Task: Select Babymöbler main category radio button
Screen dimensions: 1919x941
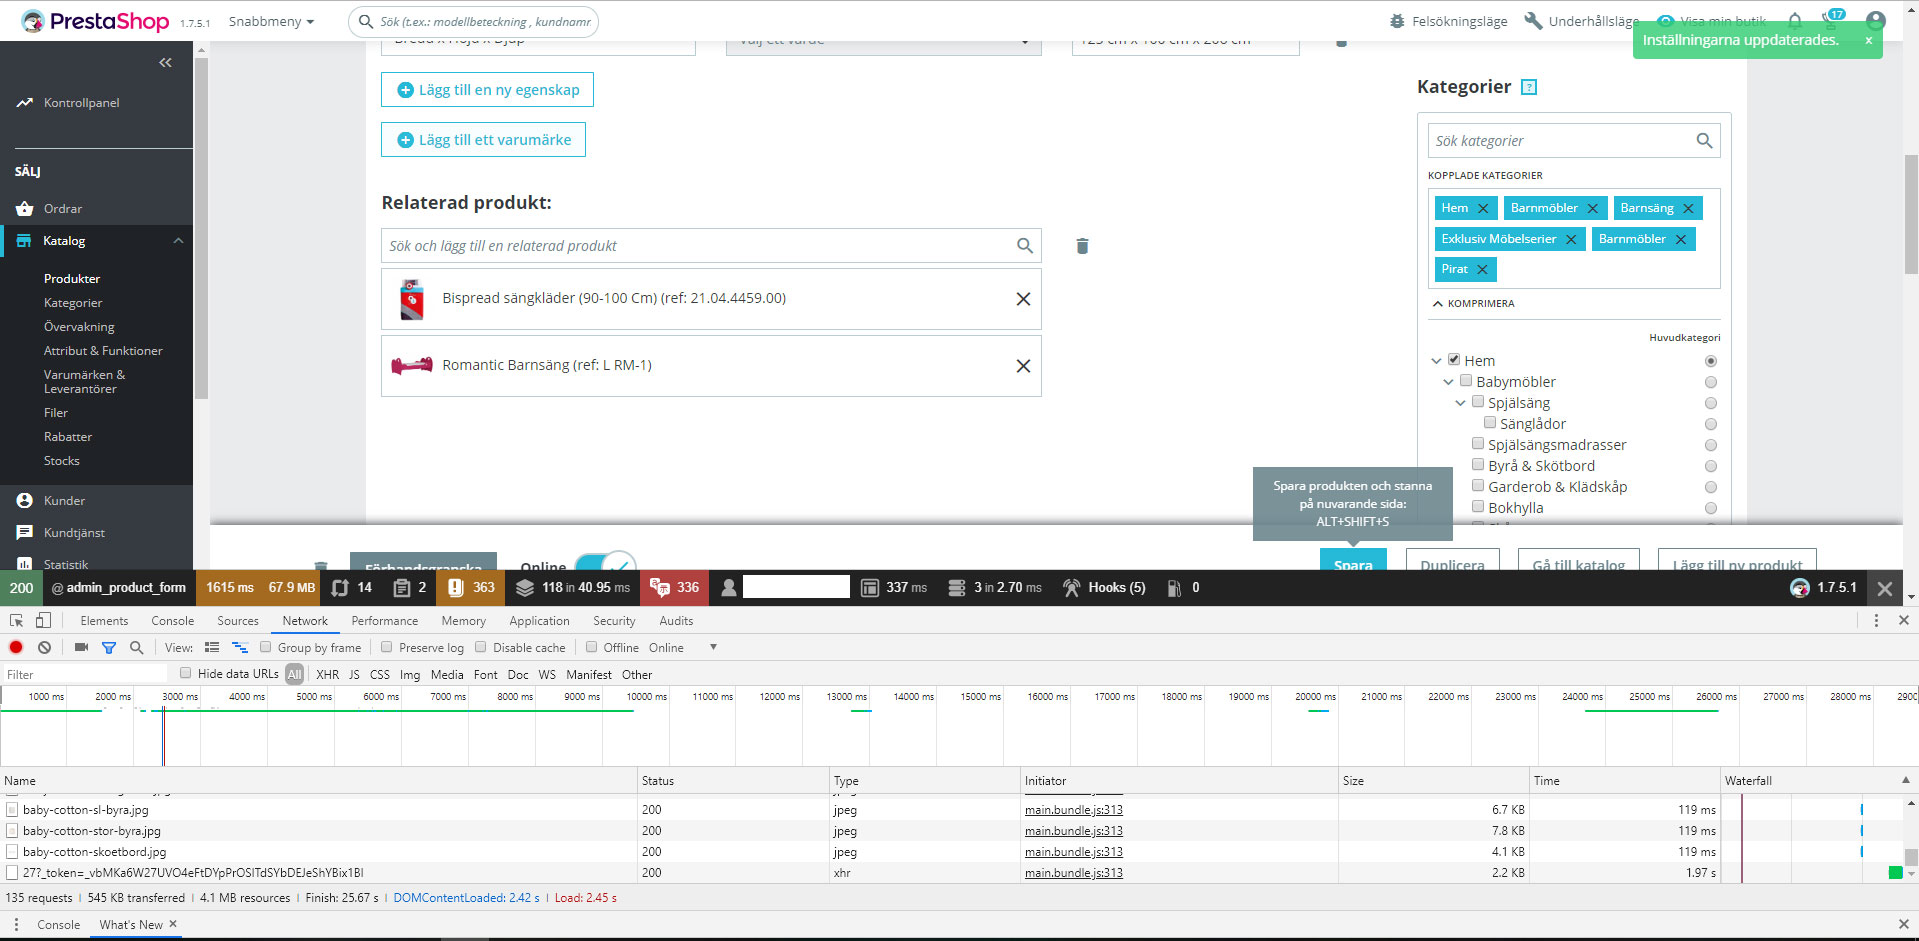Action: point(1711,382)
